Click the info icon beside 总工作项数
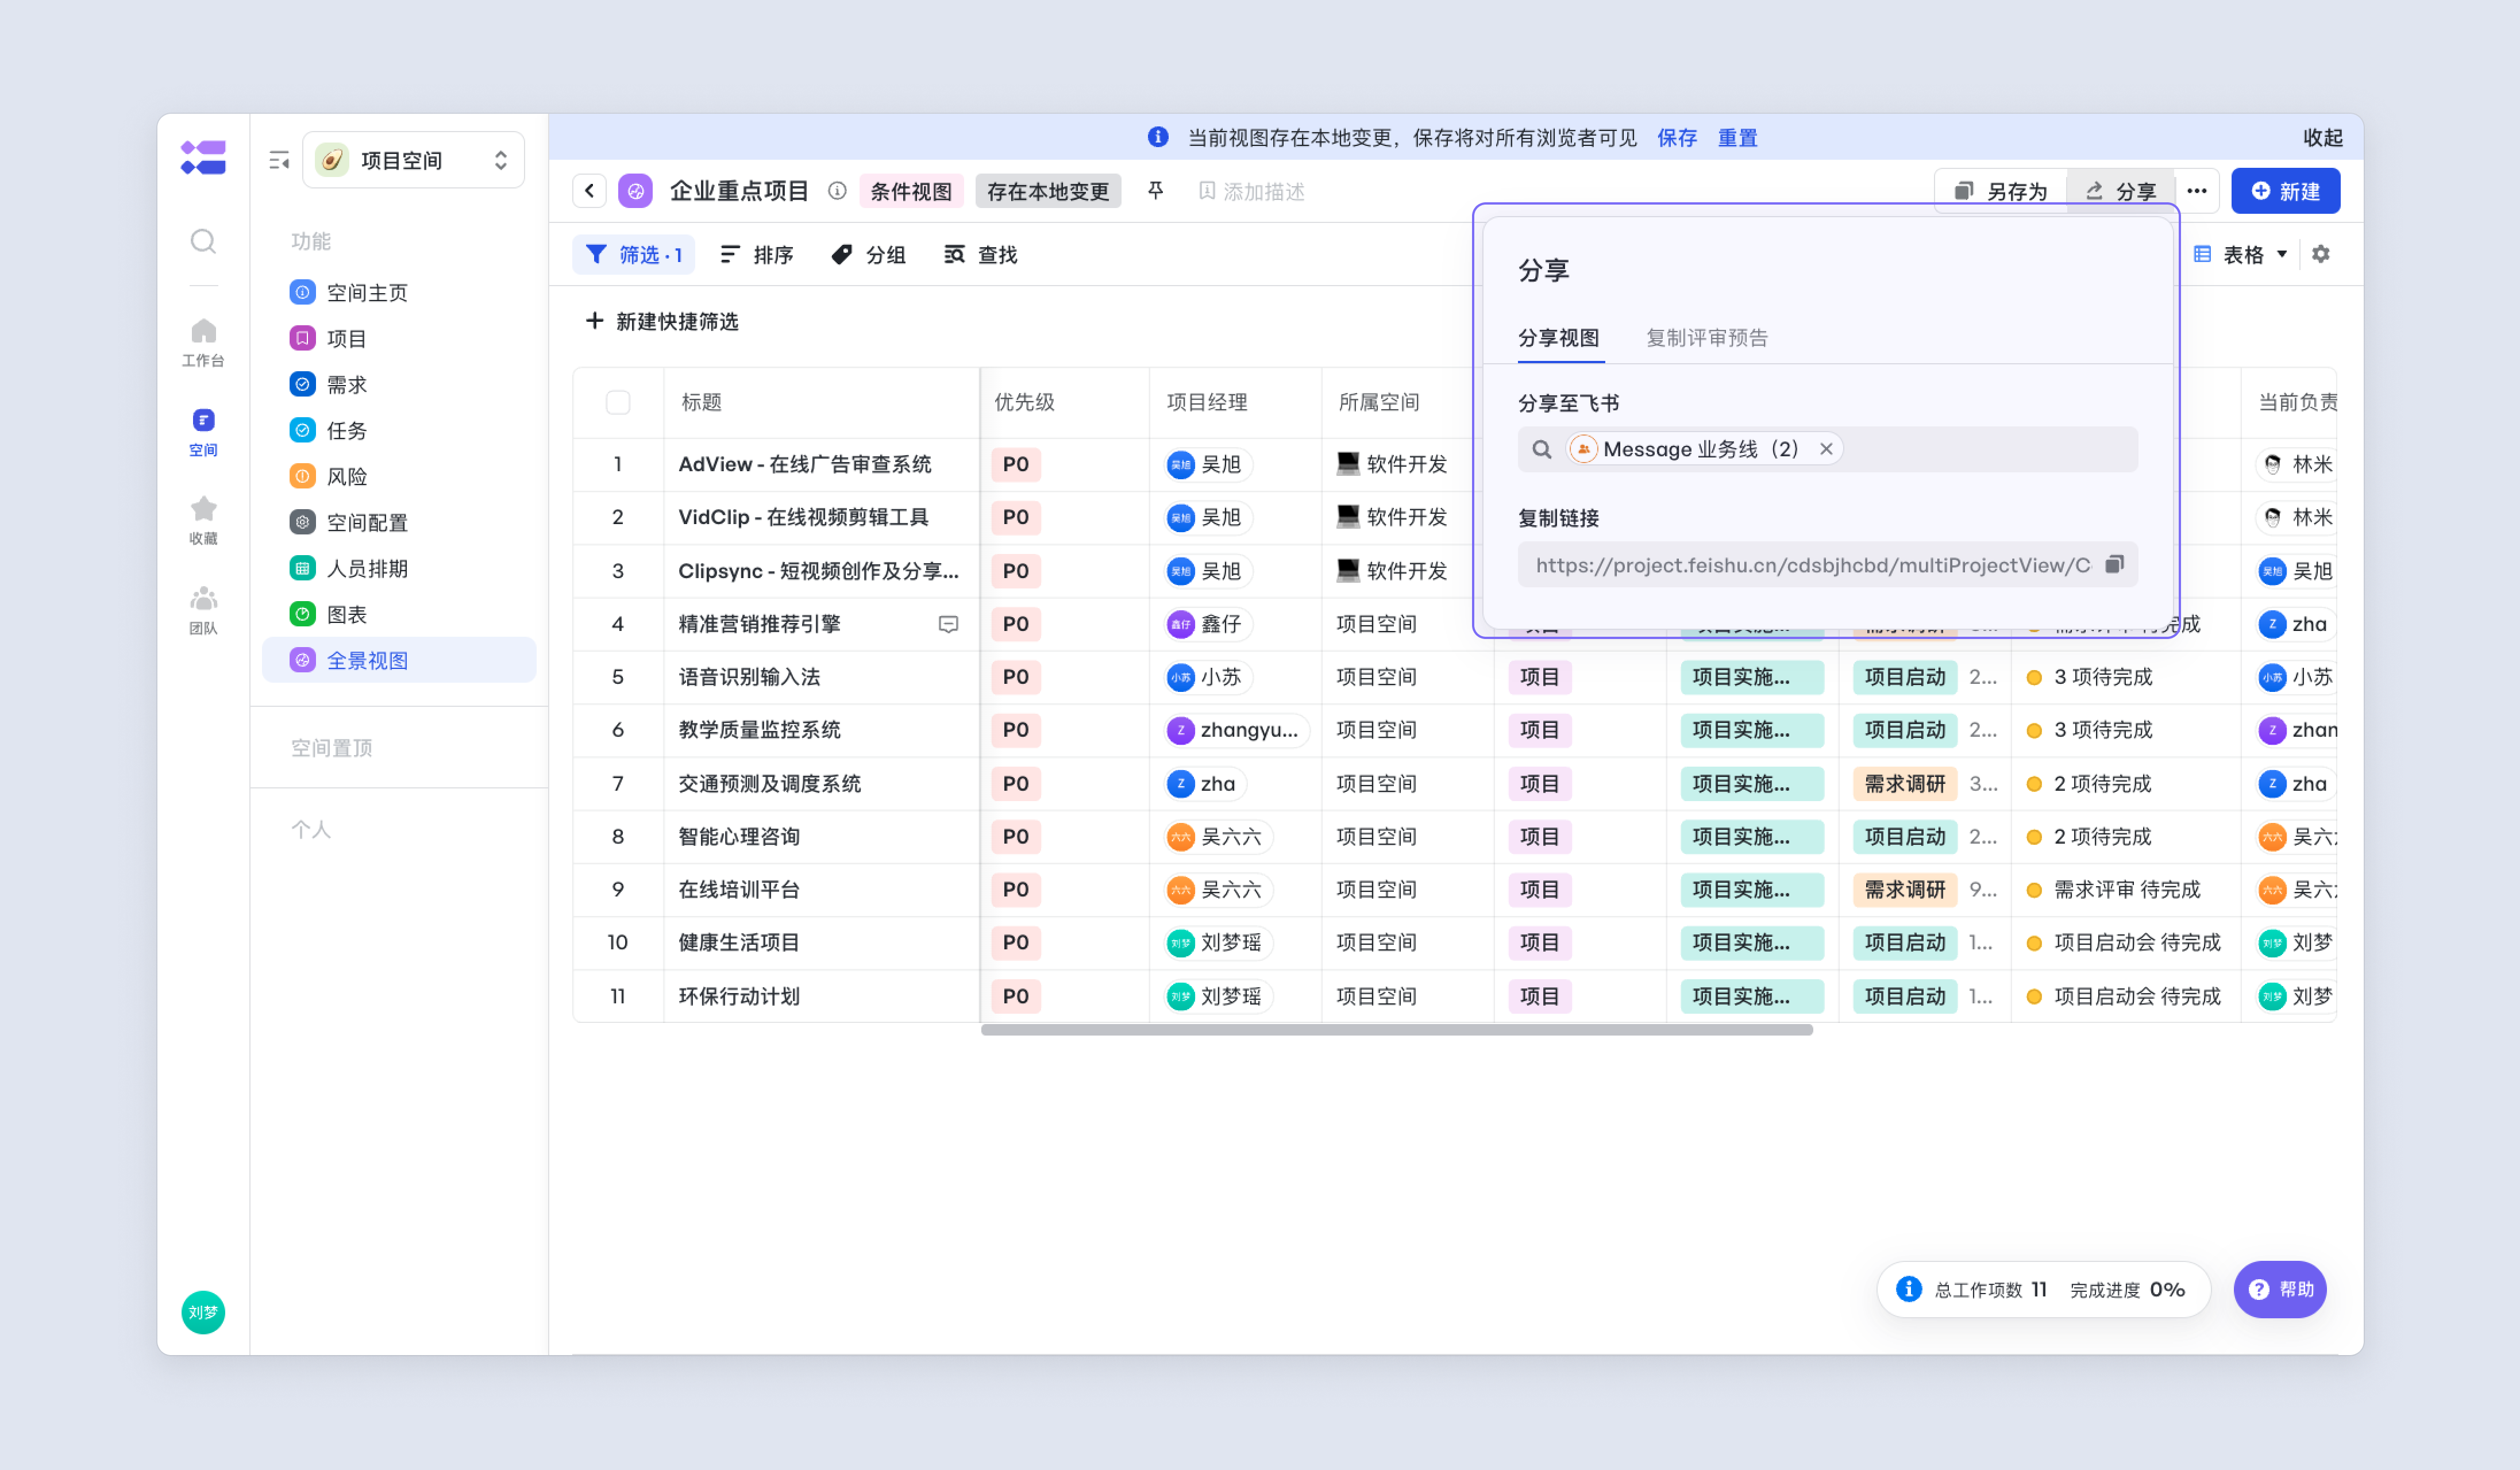 pos(1909,1289)
